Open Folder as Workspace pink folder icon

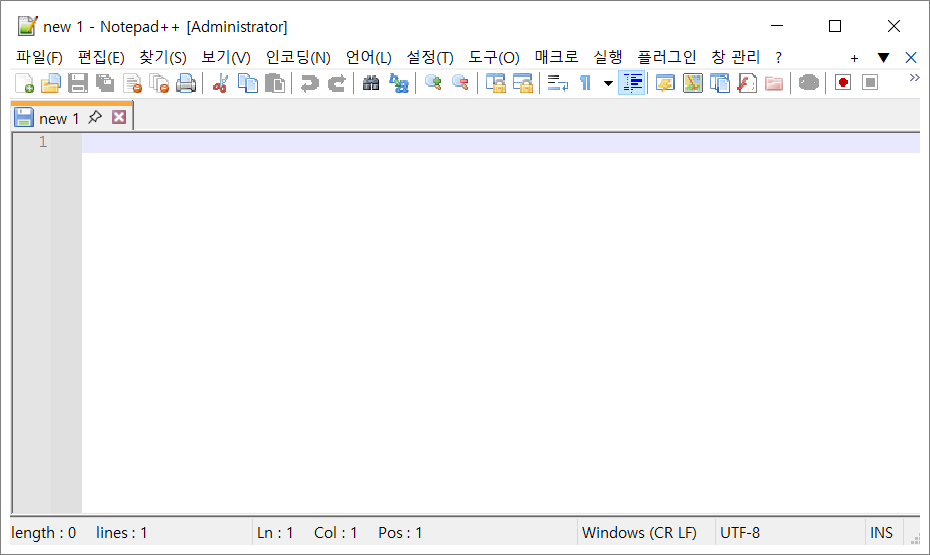(774, 83)
